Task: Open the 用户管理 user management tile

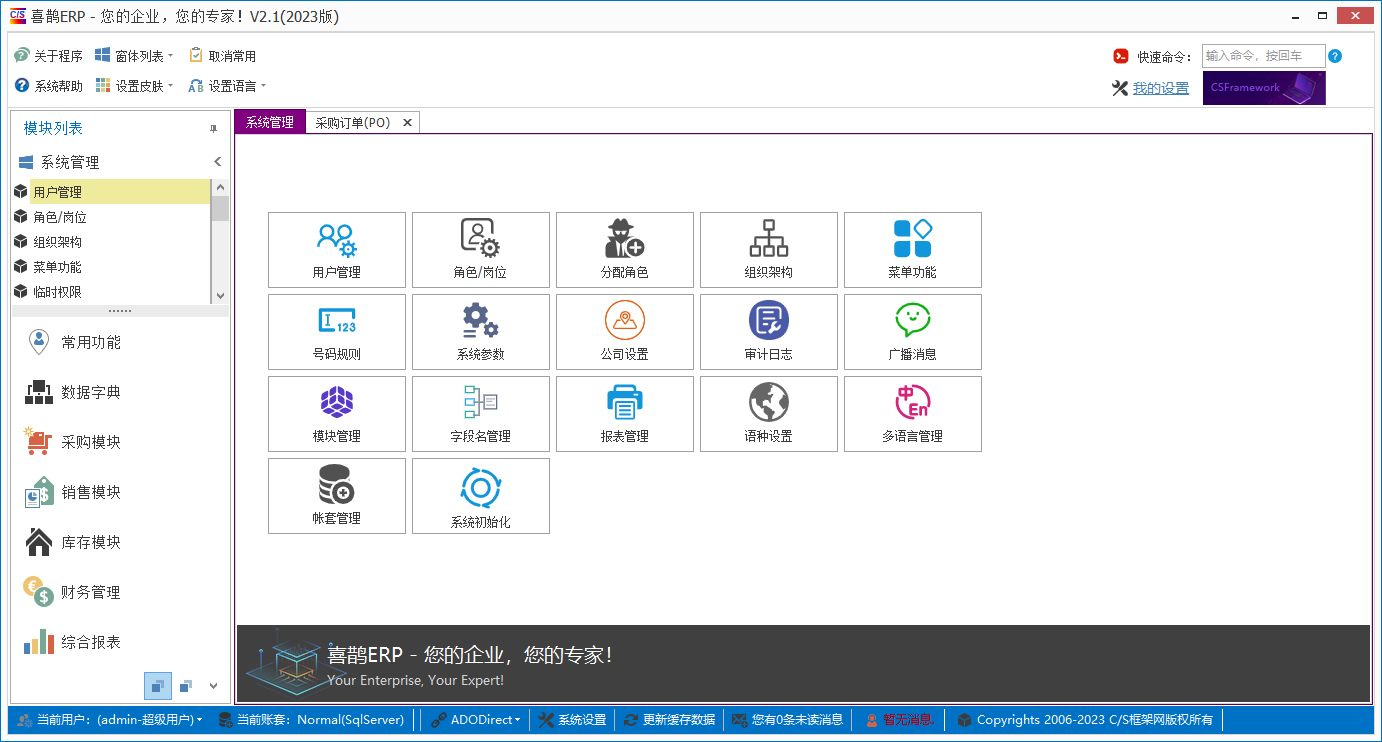Action: point(337,250)
